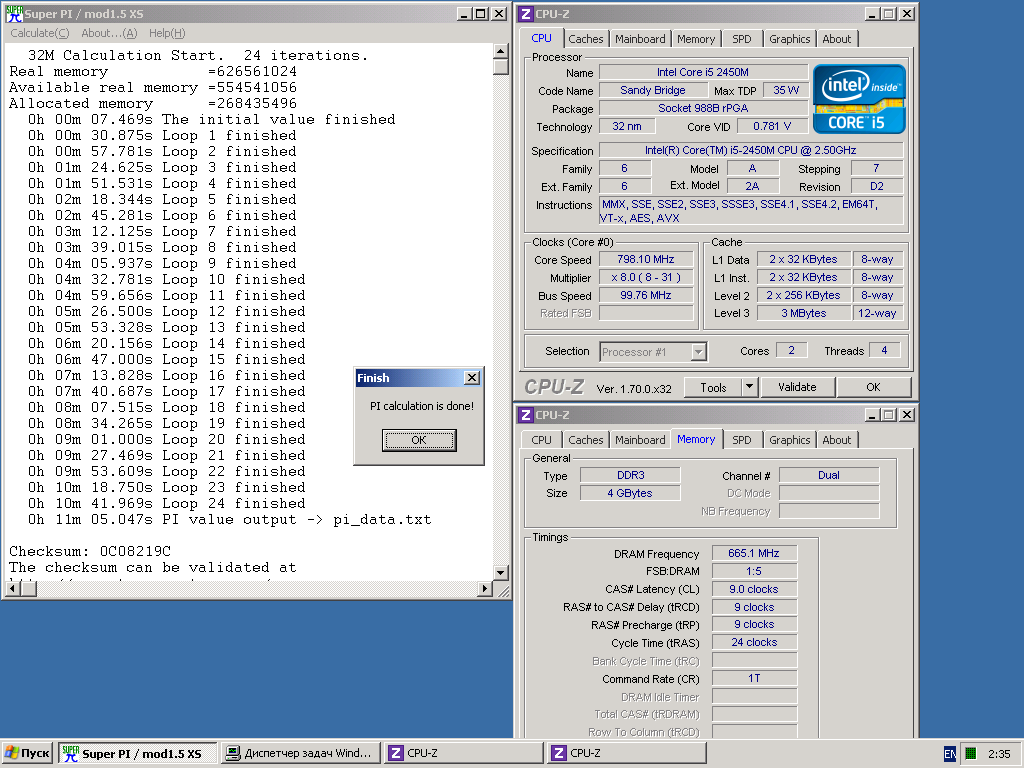Select Mainboard tab in lower CPU-Z window

(x=640, y=440)
